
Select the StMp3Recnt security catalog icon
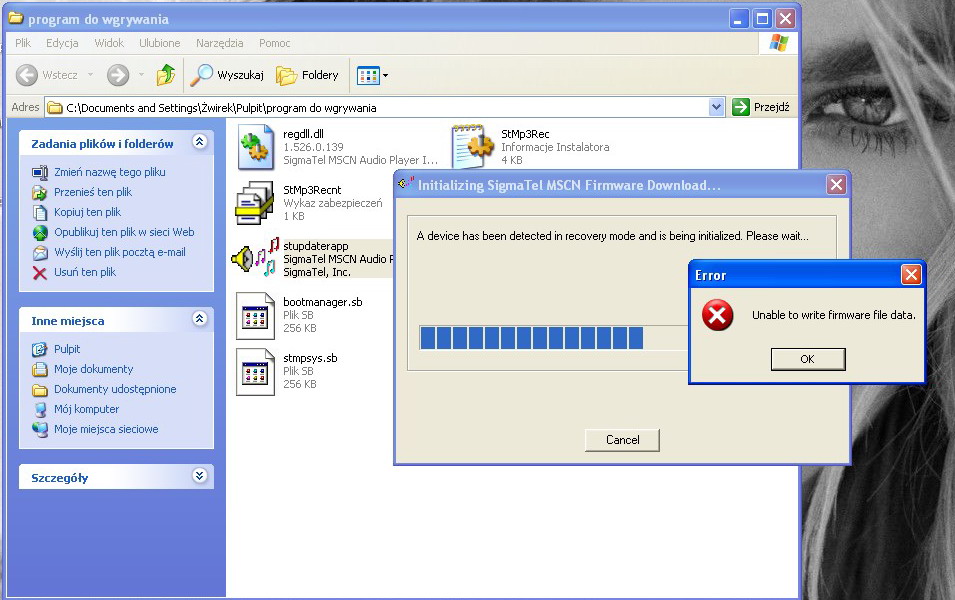[x=255, y=203]
